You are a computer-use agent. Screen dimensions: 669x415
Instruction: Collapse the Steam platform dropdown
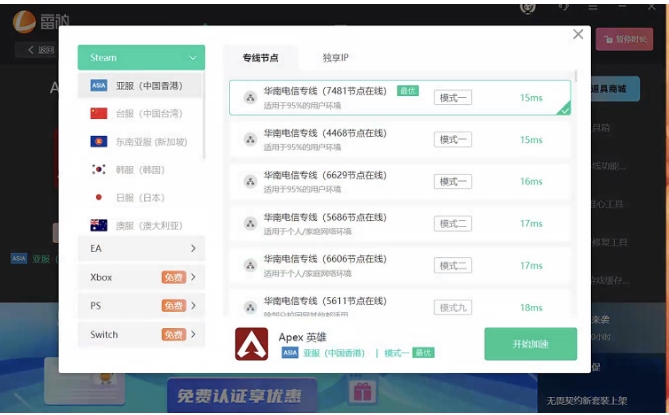(x=141, y=58)
